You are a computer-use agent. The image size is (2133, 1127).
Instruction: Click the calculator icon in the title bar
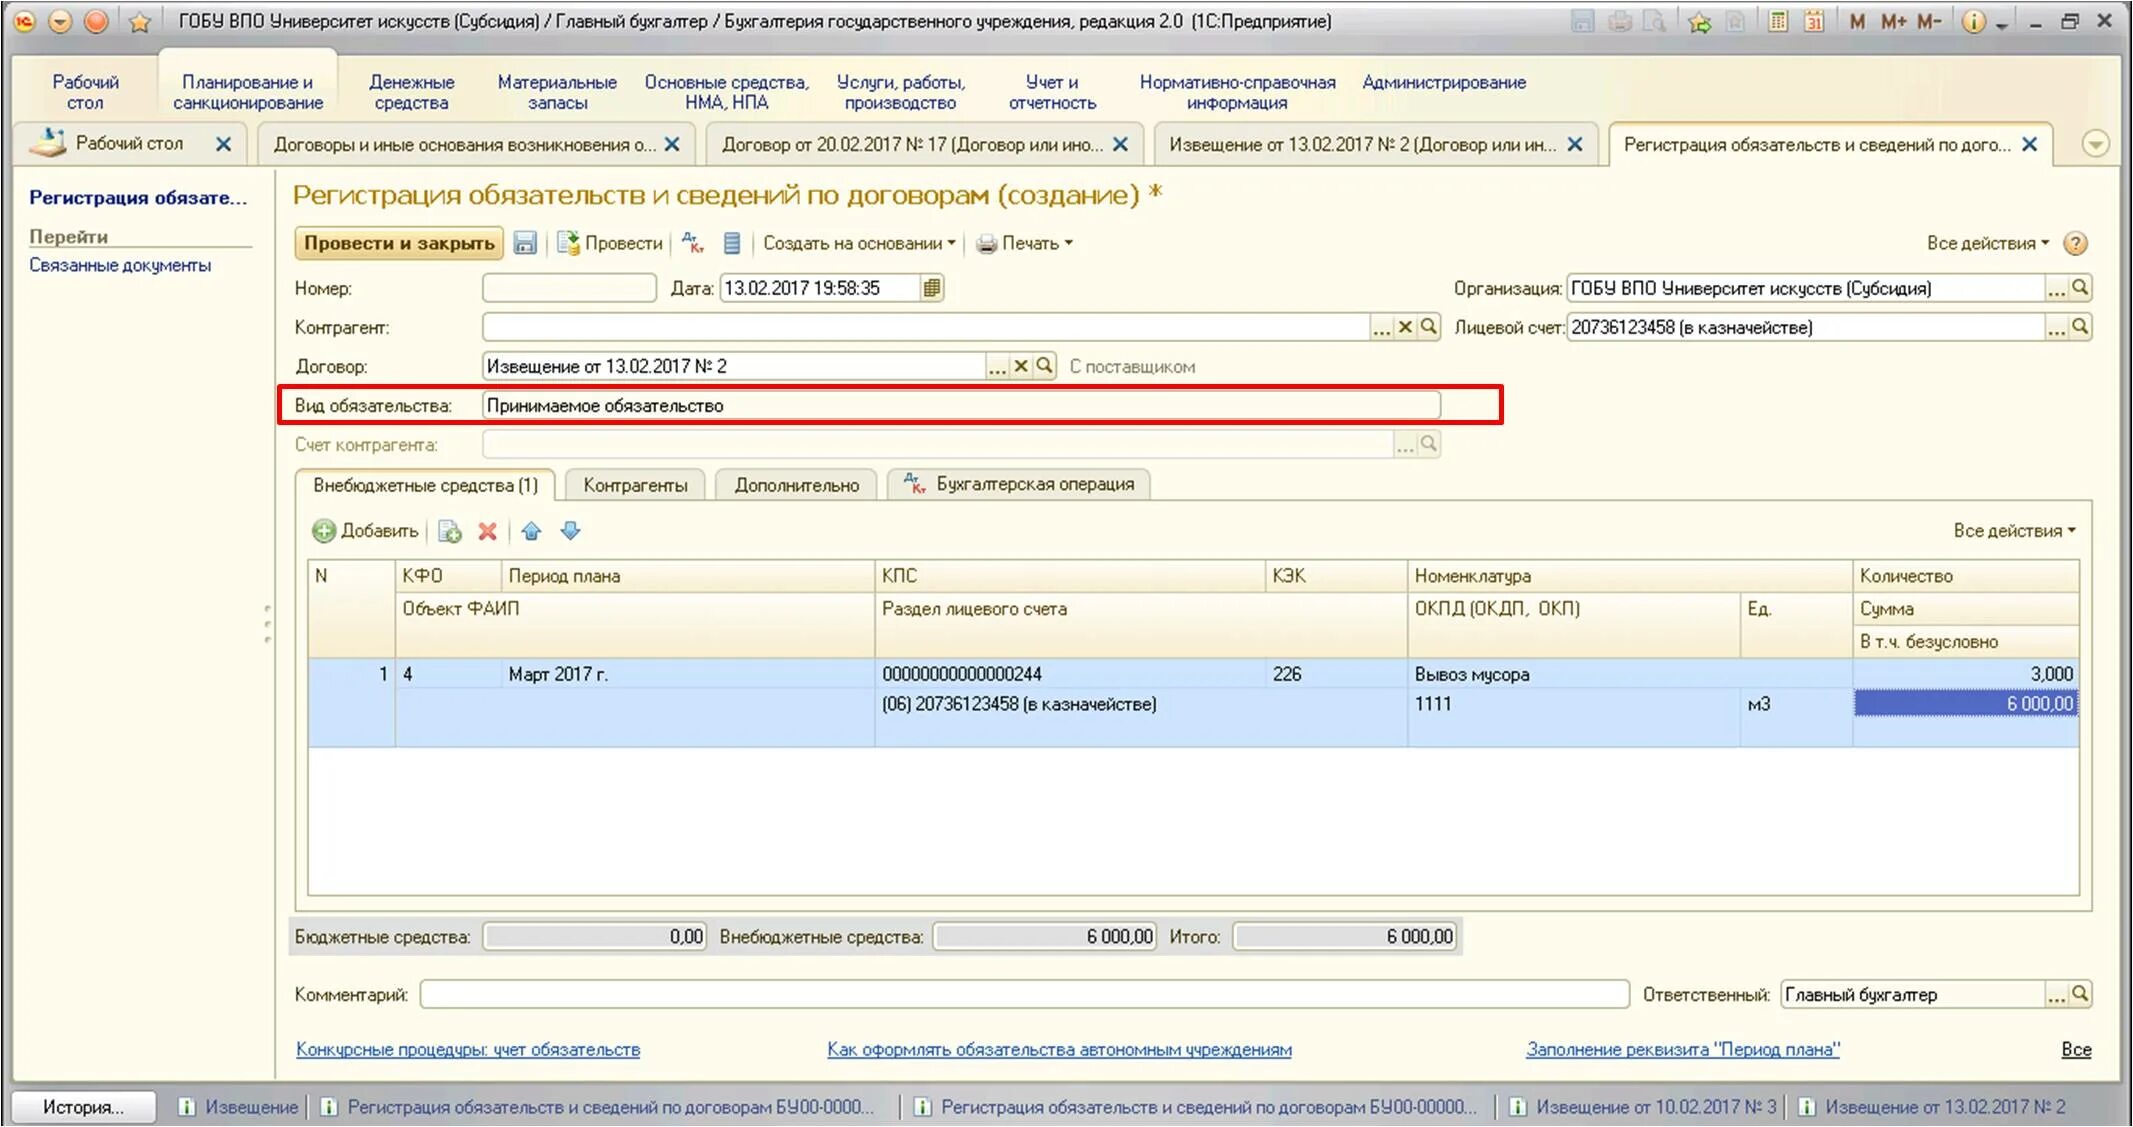(1778, 21)
